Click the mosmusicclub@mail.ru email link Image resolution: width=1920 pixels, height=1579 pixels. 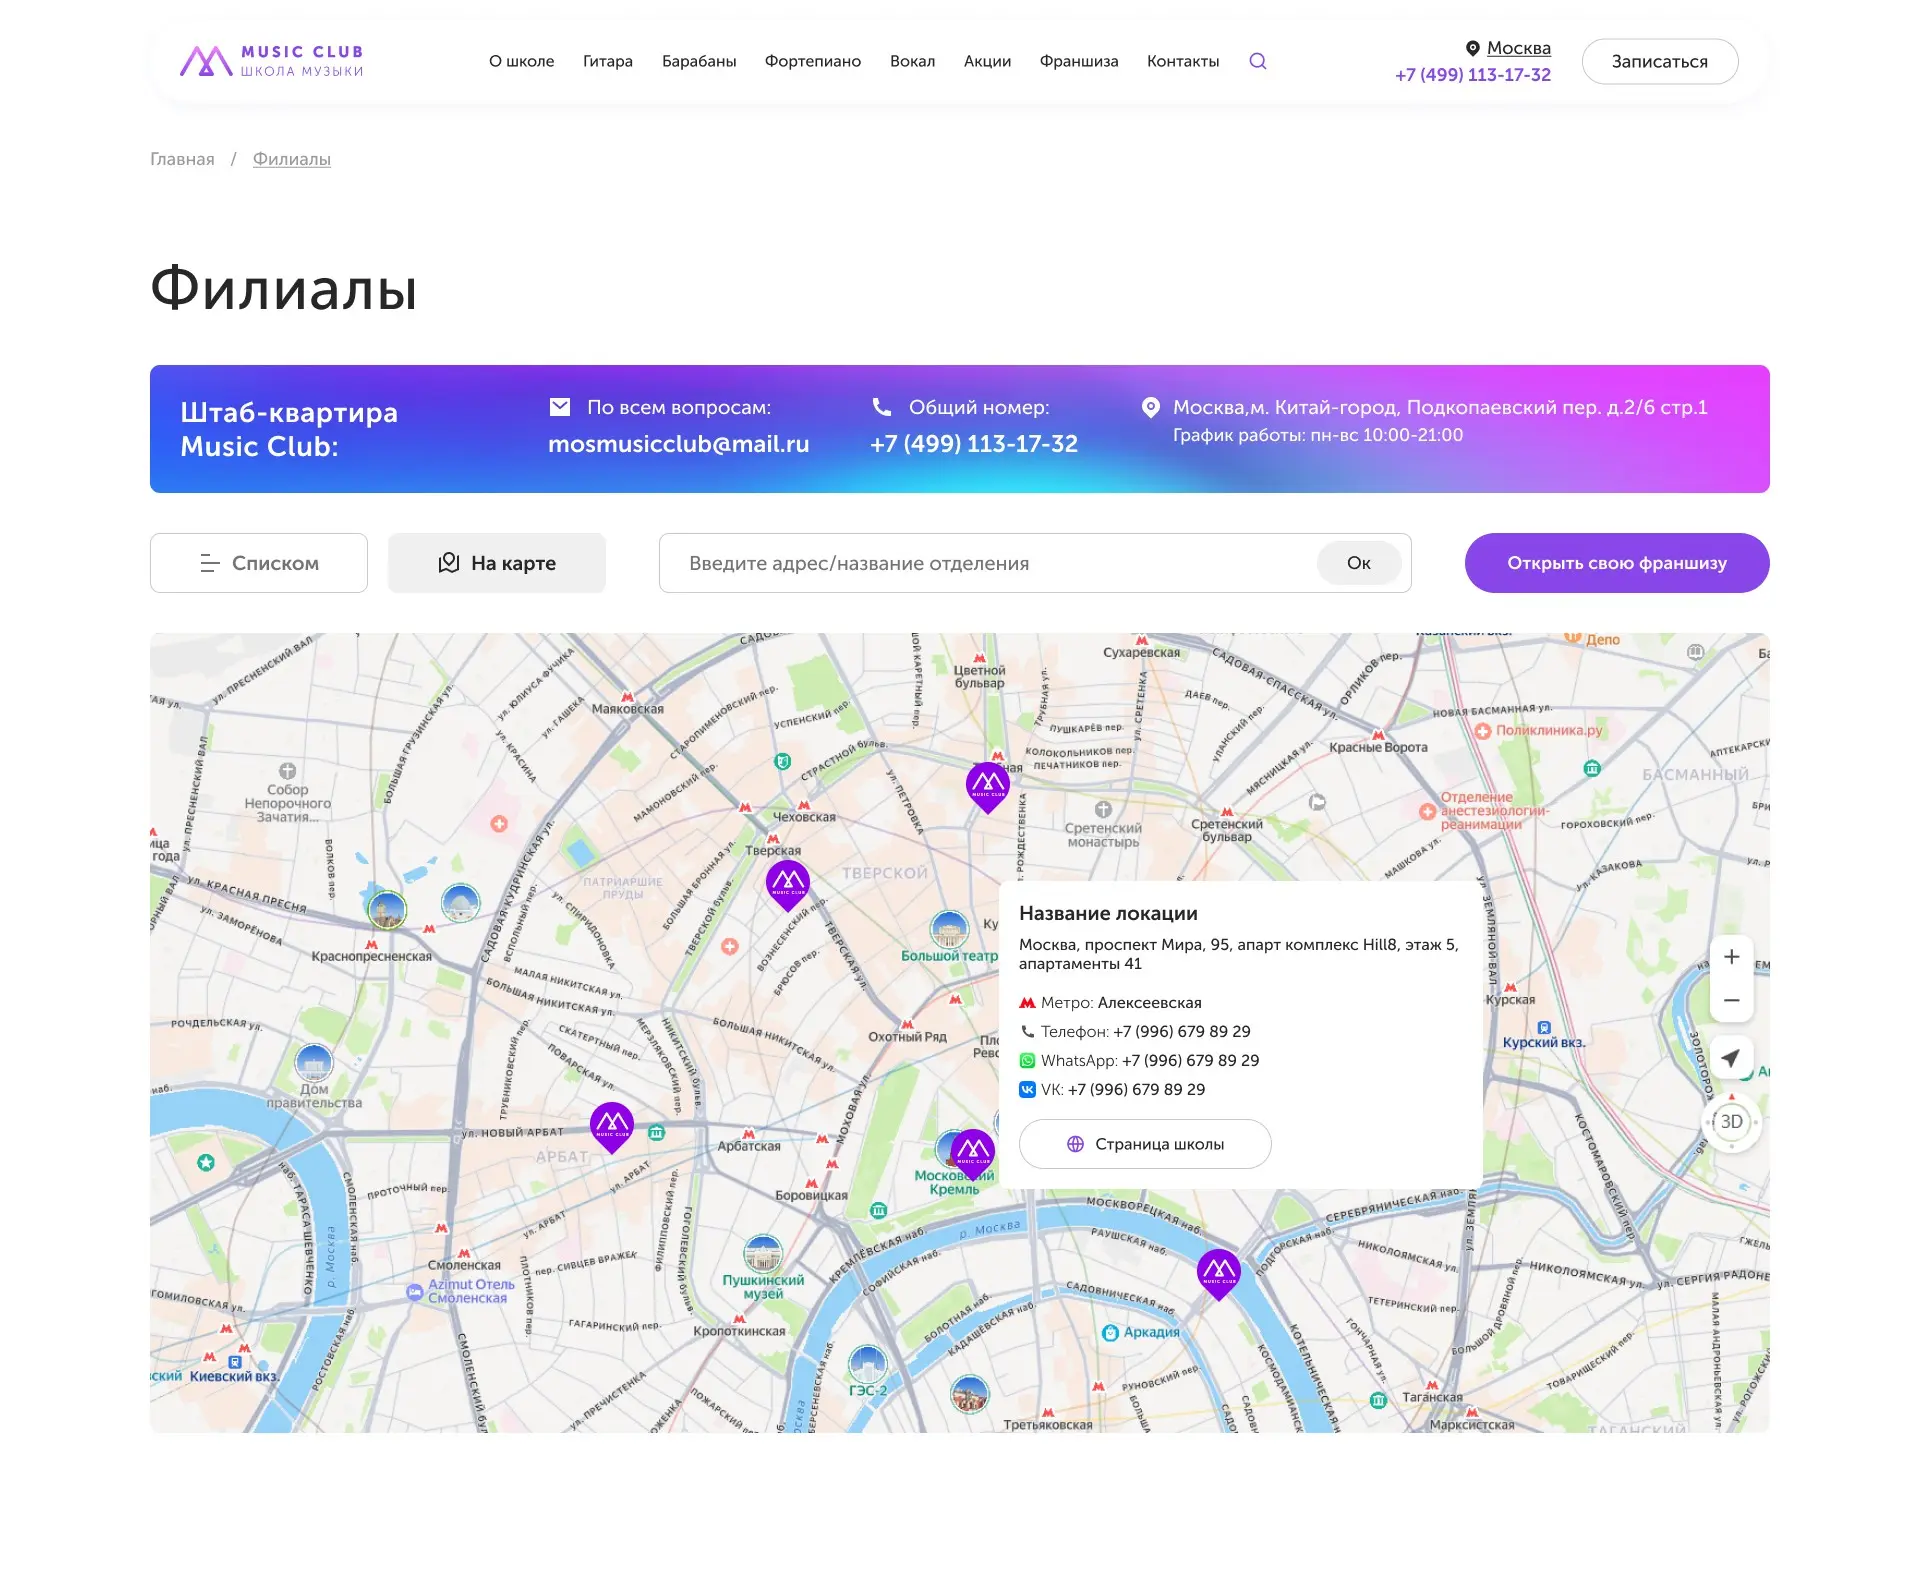click(x=679, y=444)
